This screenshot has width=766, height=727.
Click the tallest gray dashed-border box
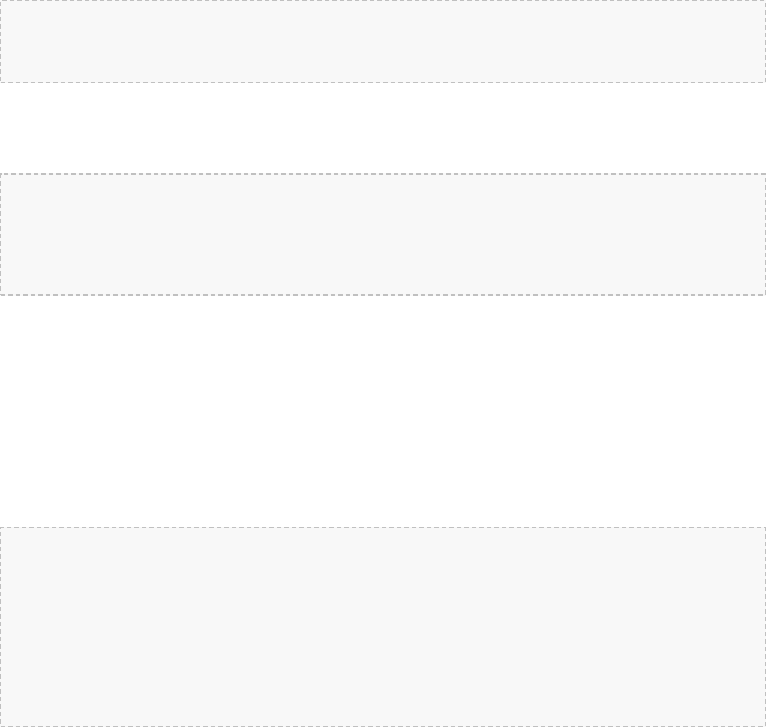(383, 626)
